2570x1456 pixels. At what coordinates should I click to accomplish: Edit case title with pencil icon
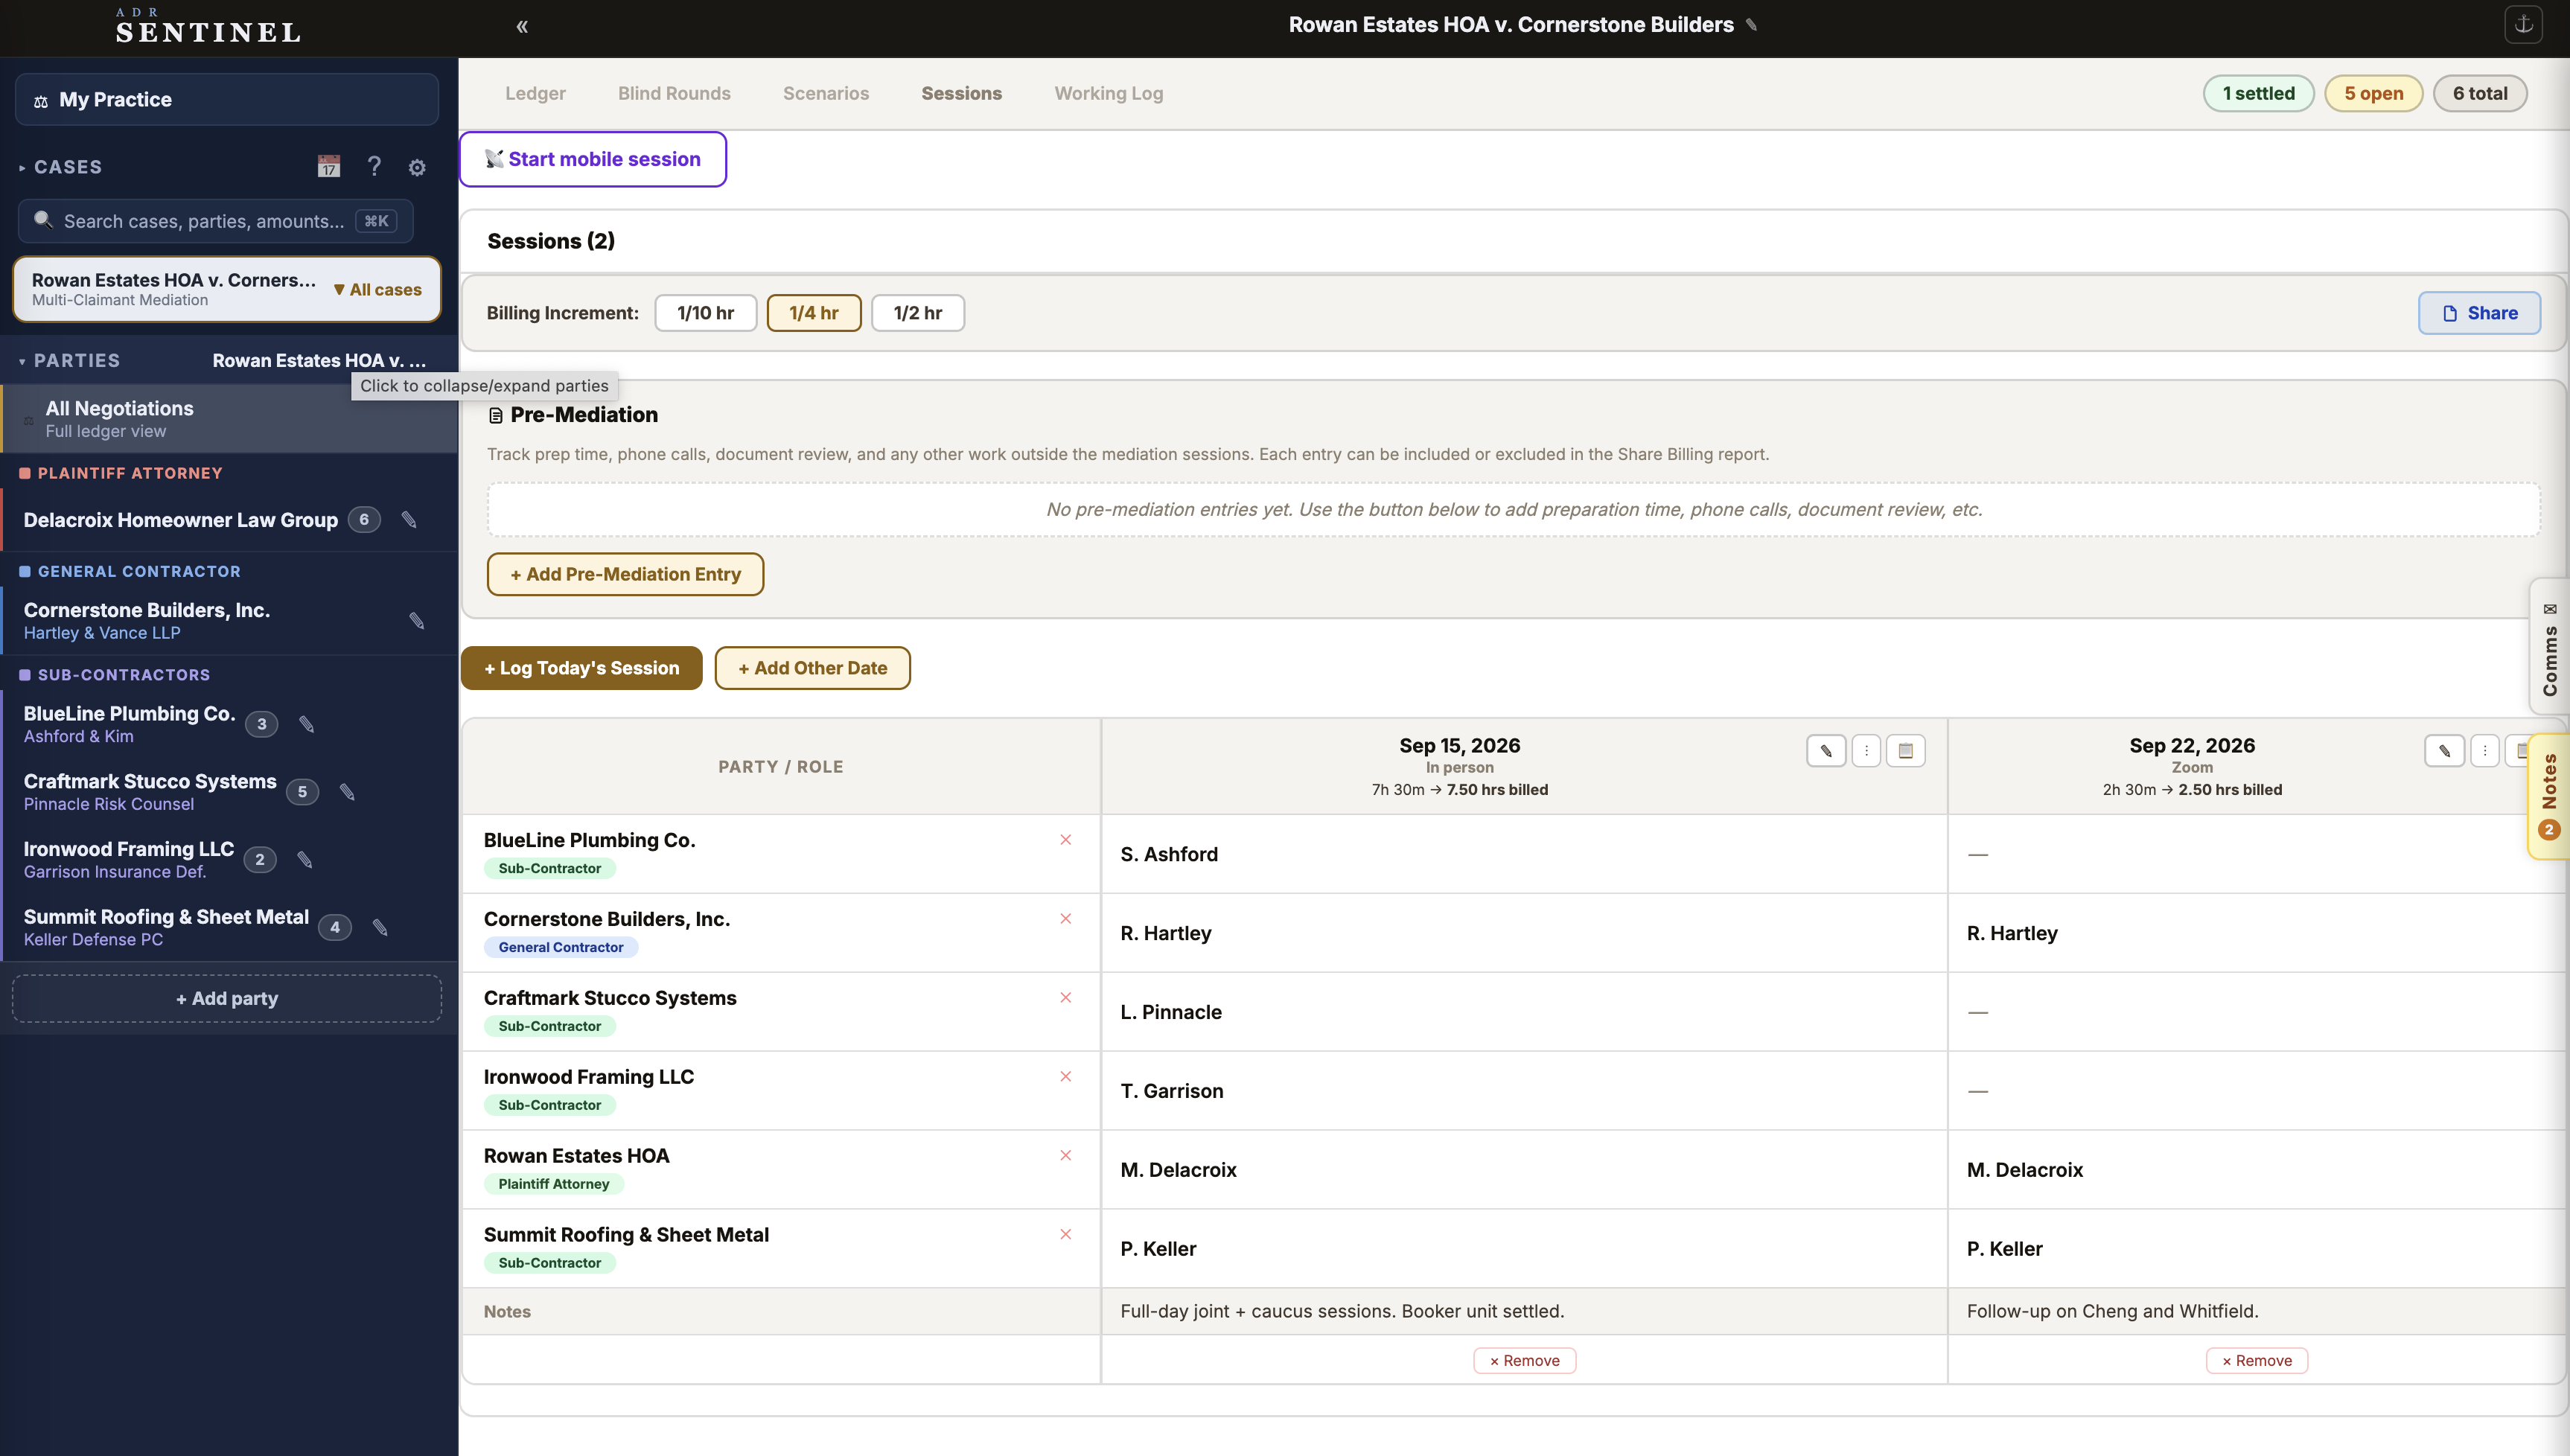coord(1751,25)
